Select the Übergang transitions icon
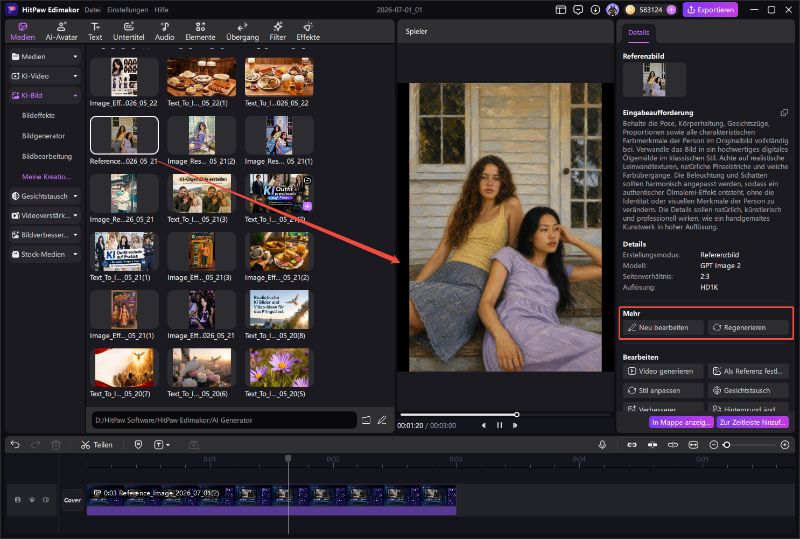The height and width of the screenshot is (539, 800). [242, 31]
